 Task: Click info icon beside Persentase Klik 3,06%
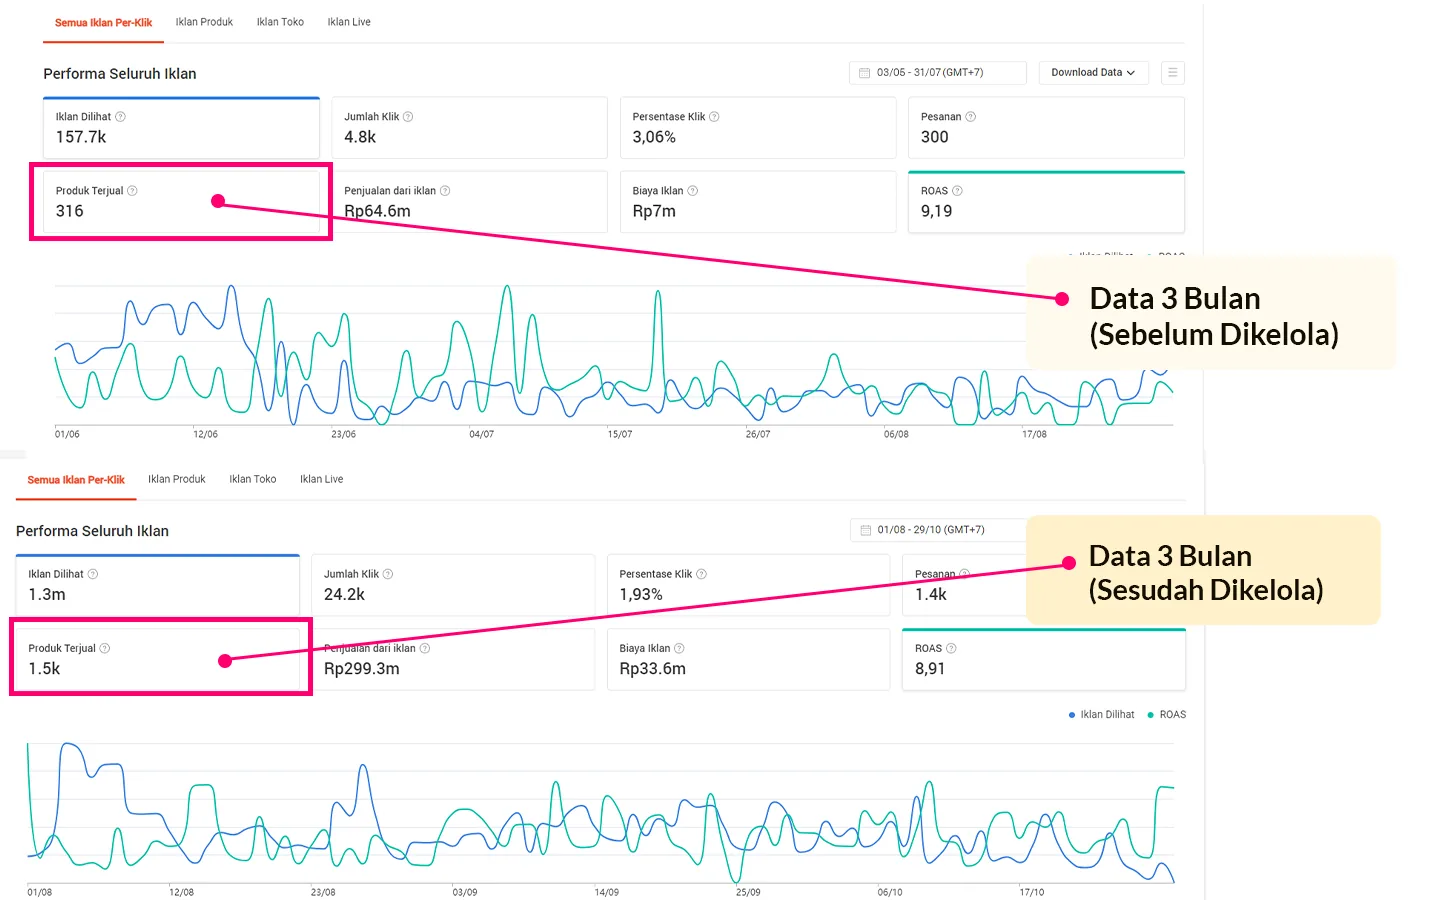(x=714, y=117)
